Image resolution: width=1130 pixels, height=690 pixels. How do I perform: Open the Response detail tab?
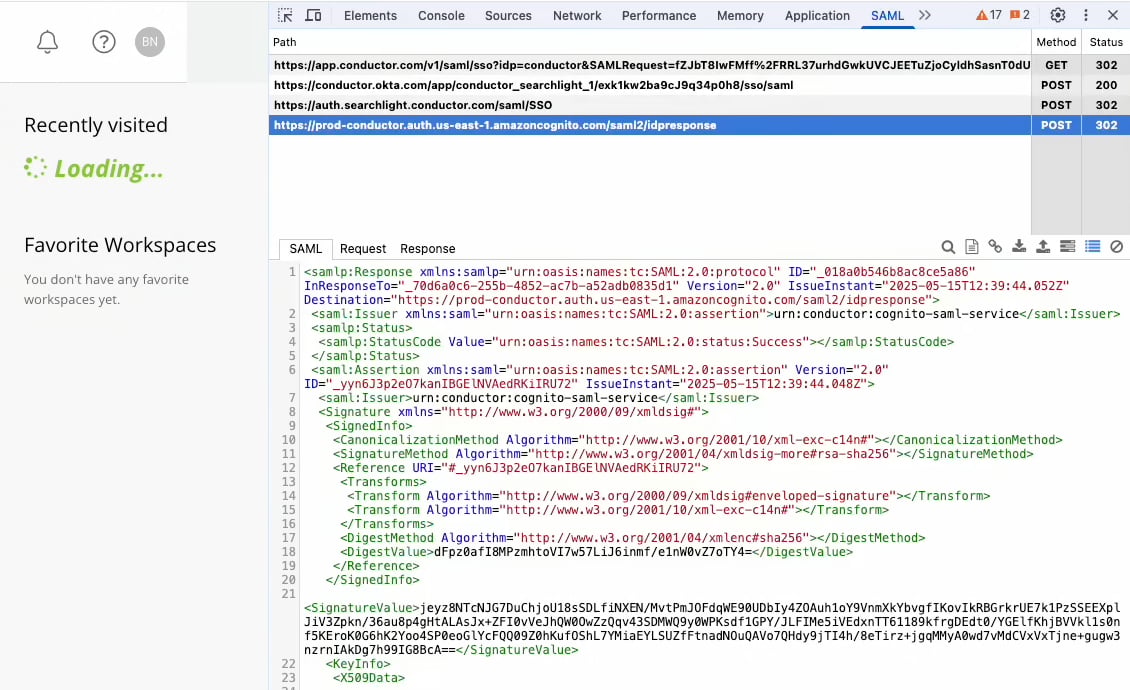point(428,249)
